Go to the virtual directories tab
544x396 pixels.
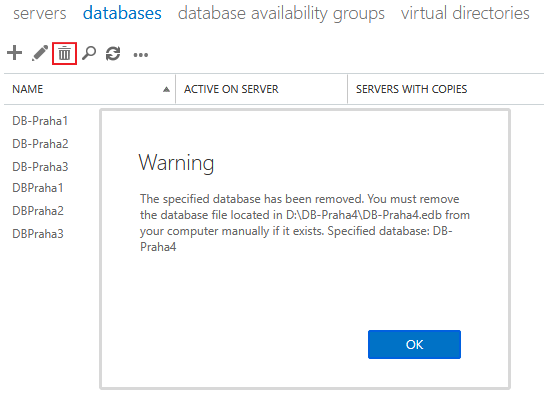465,14
